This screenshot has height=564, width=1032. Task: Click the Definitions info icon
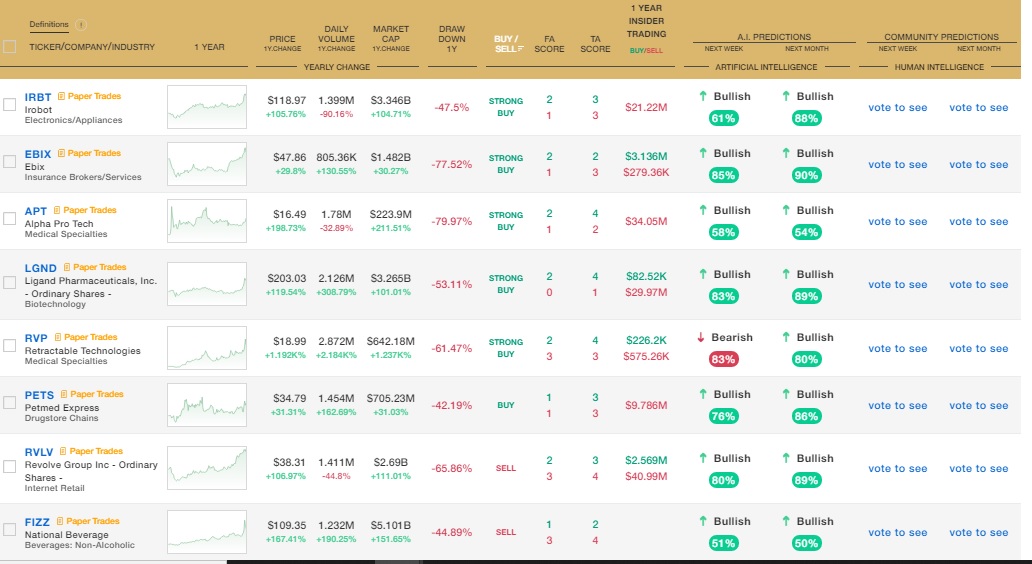82,25
